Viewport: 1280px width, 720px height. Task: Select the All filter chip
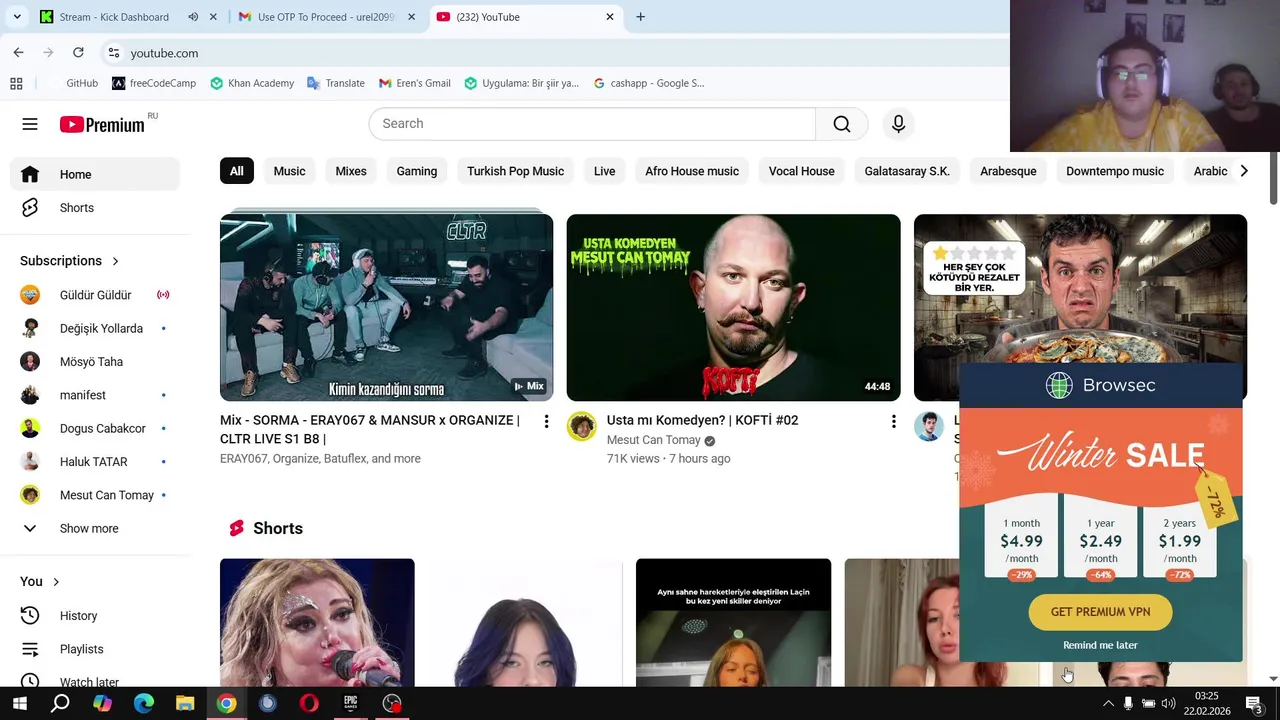pyautogui.click(x=236, y=171)
